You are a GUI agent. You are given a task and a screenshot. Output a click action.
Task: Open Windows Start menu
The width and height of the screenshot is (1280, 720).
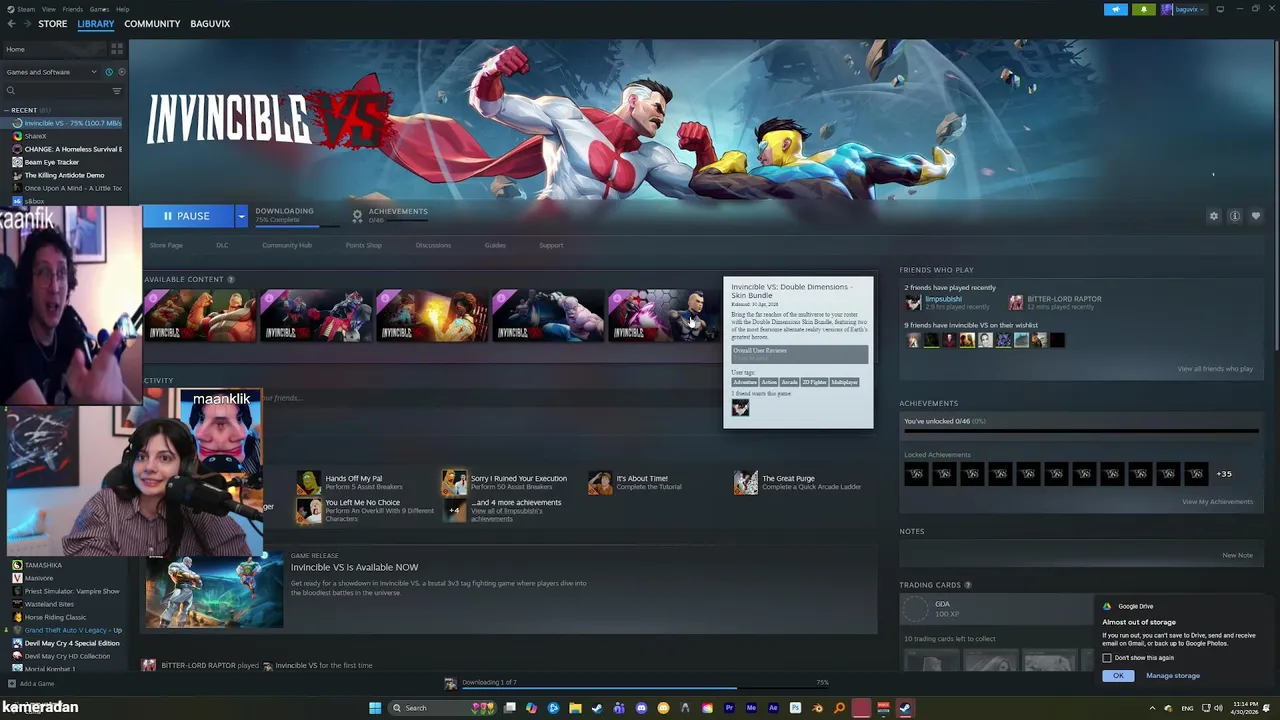coord(375,708)
